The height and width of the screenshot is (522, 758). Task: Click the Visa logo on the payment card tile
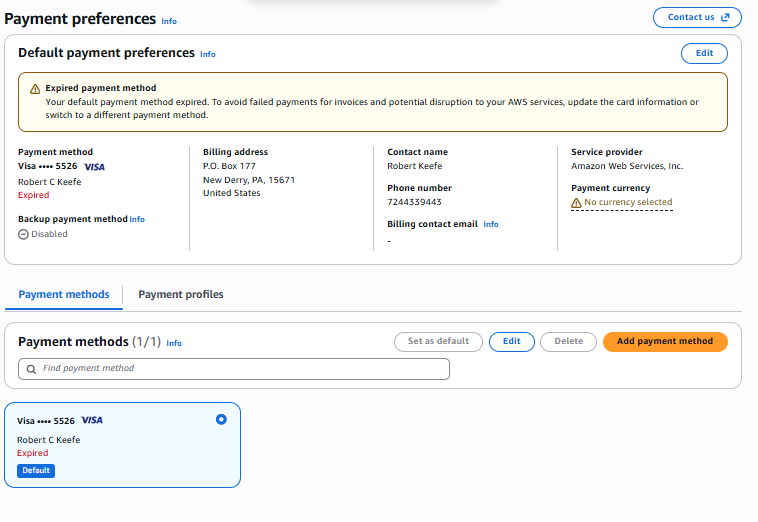(92, 420)
